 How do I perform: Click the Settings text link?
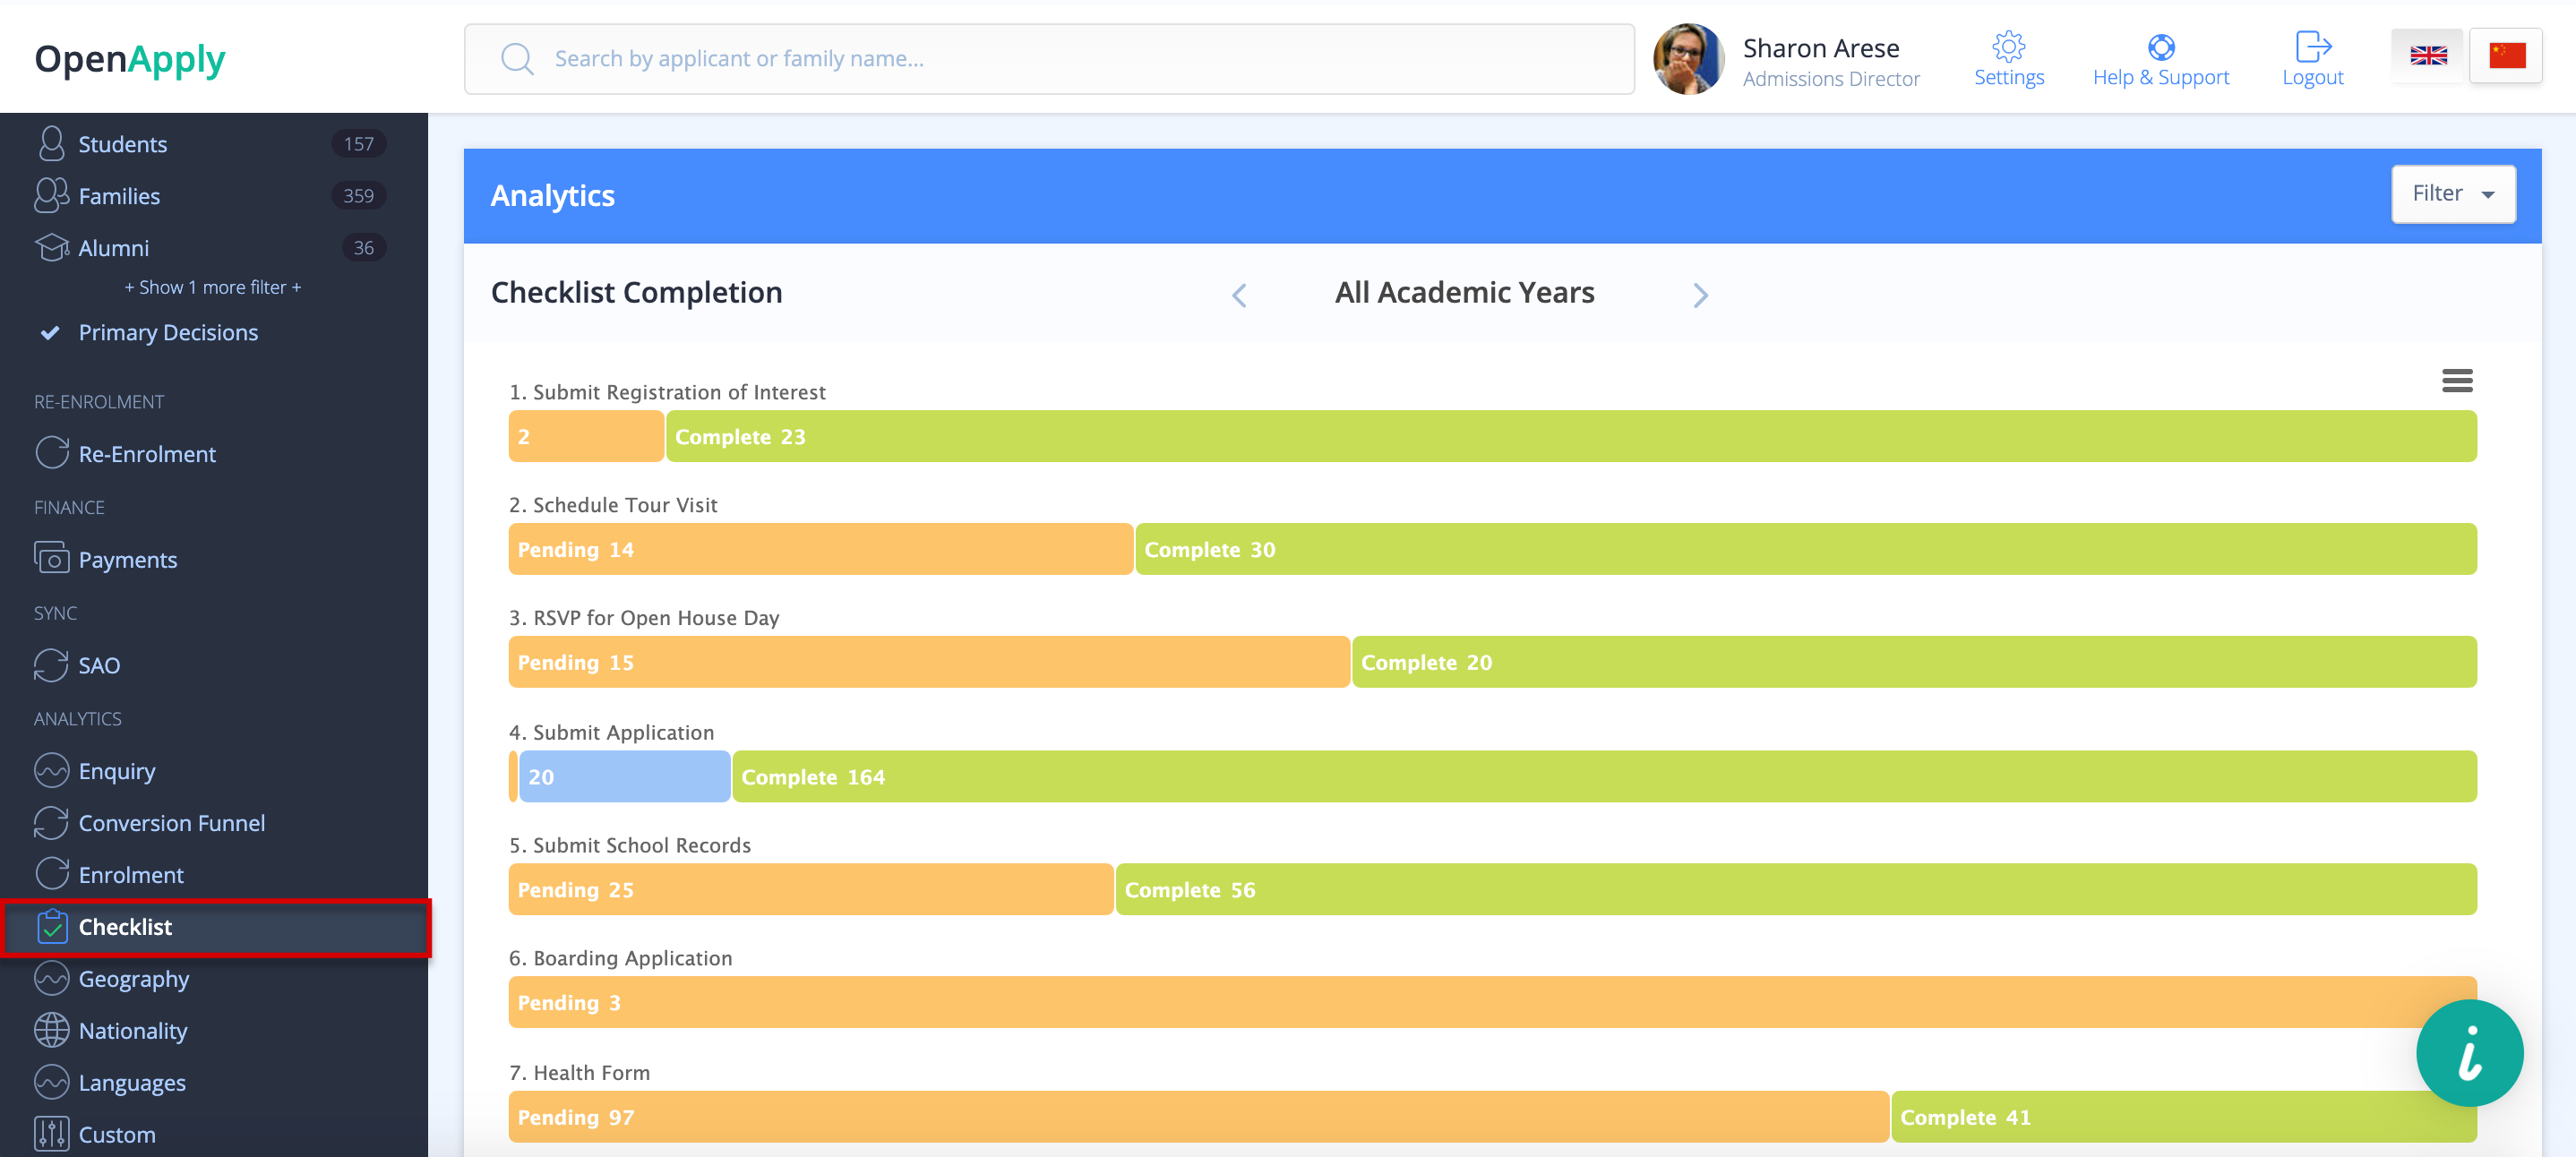[2009, 77]
